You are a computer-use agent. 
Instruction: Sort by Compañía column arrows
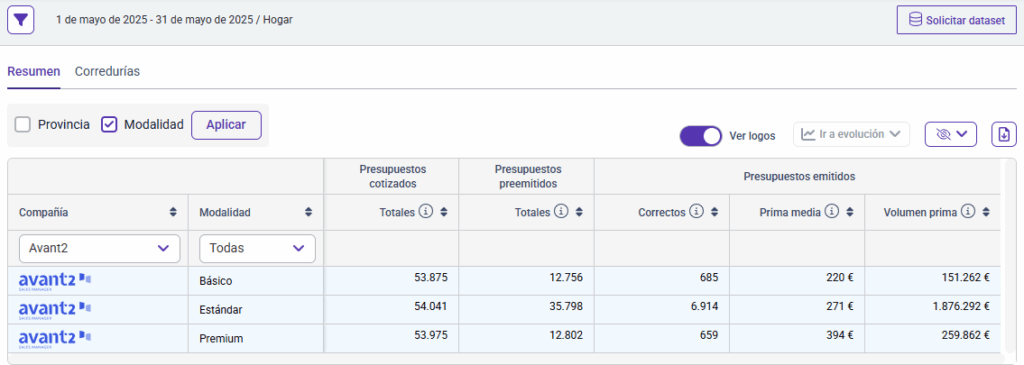point(173,212)
